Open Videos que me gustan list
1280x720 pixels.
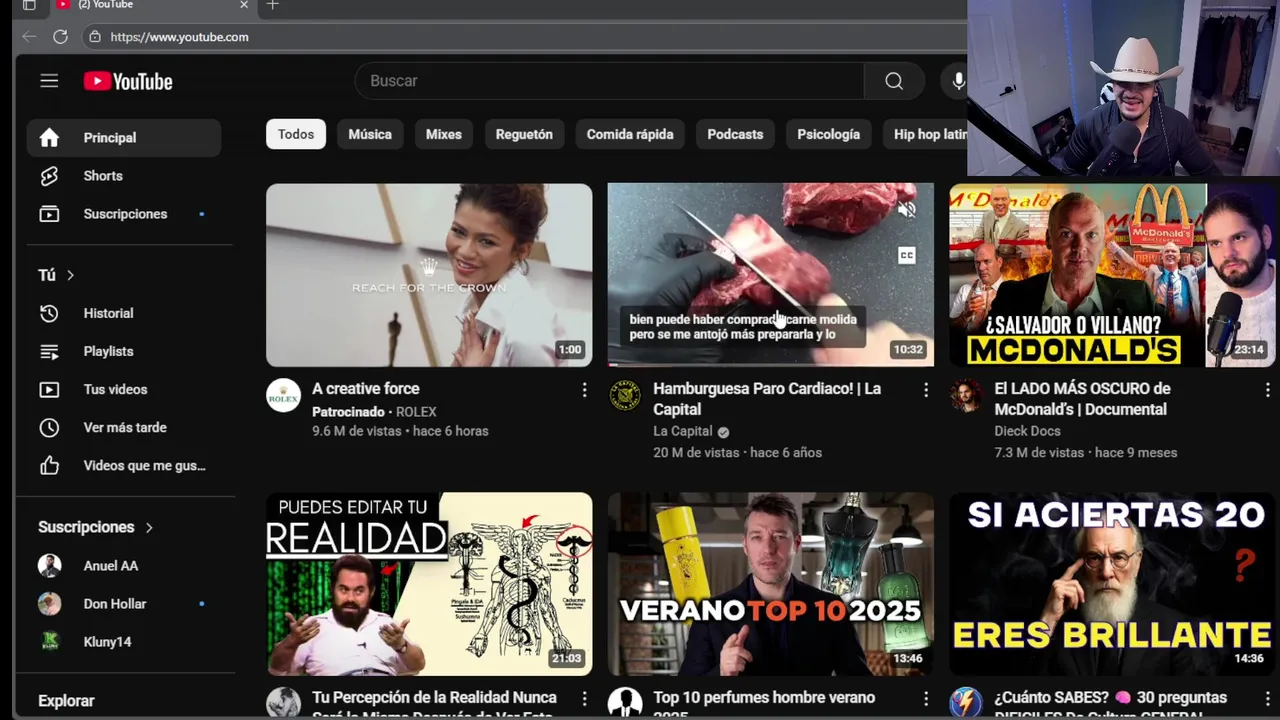tap(124, 465)
